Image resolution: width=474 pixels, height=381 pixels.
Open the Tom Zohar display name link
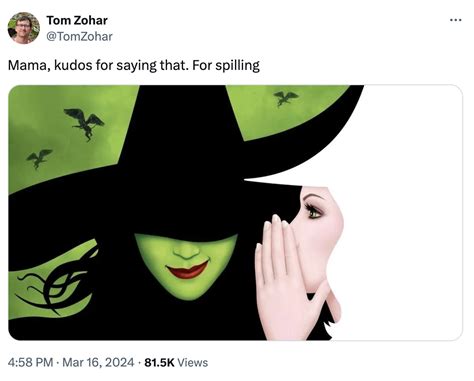pyautogui.click(x=77, y=20)
